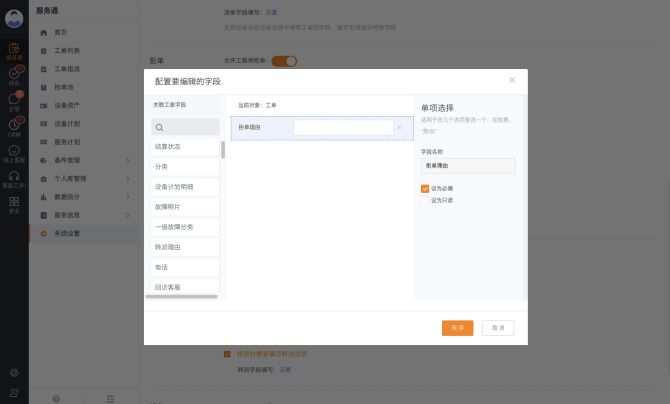Click the magnifier icon in field search box
Image resolution: width=670 pixels, height=404 pixels.
coord(160,127)
